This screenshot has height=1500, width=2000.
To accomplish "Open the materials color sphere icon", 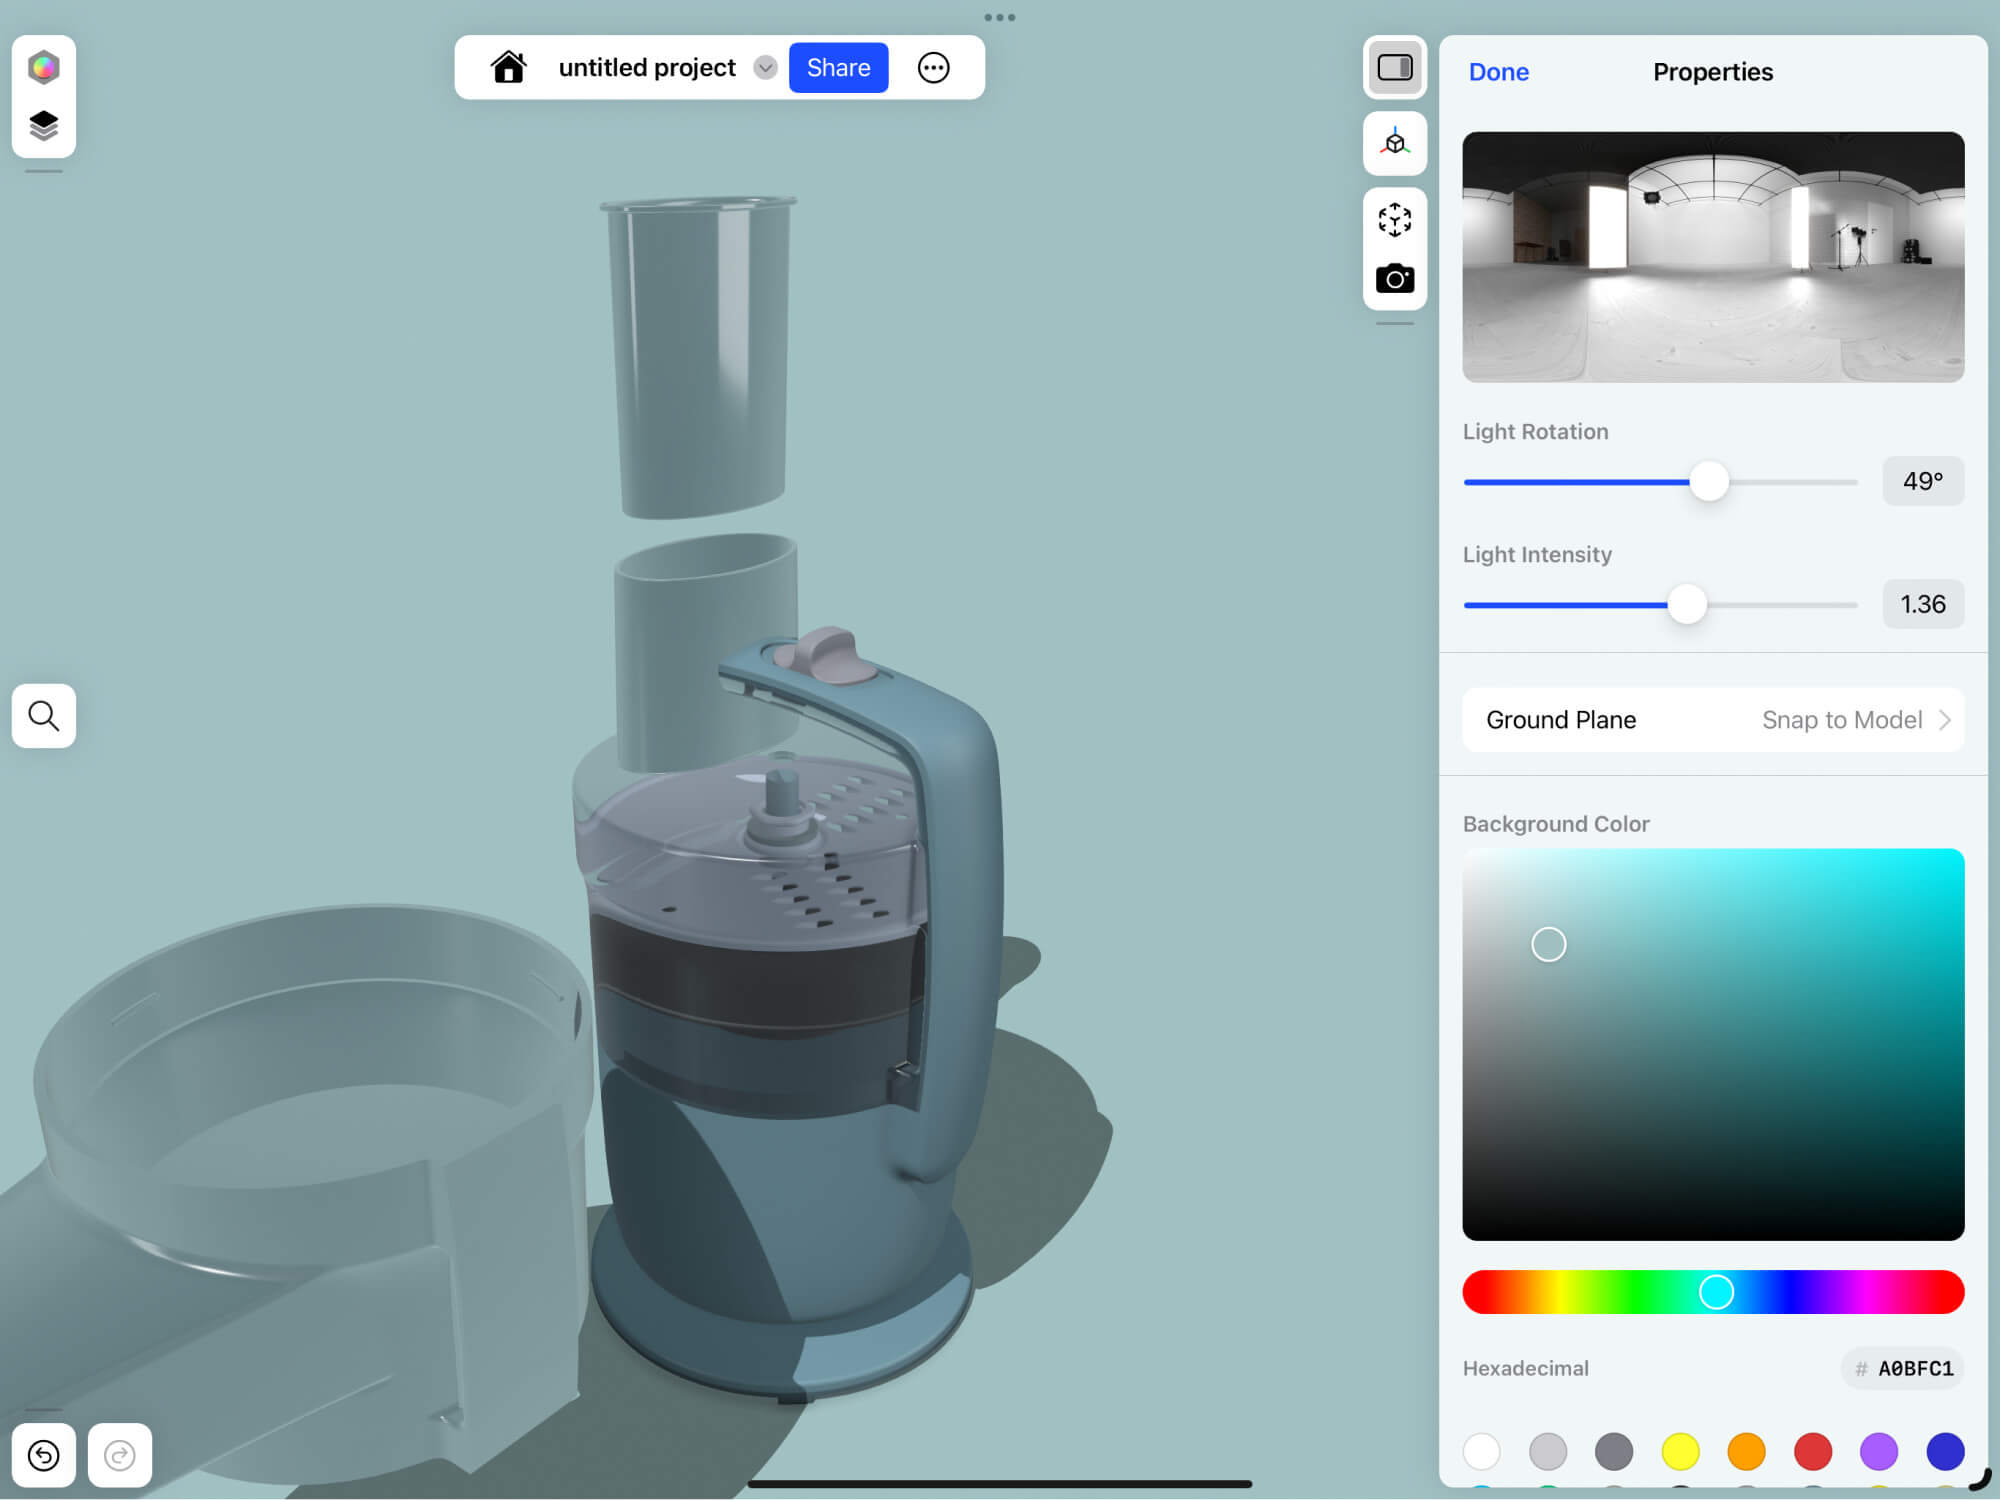I will pyautogui.click(x=43, y=67).
